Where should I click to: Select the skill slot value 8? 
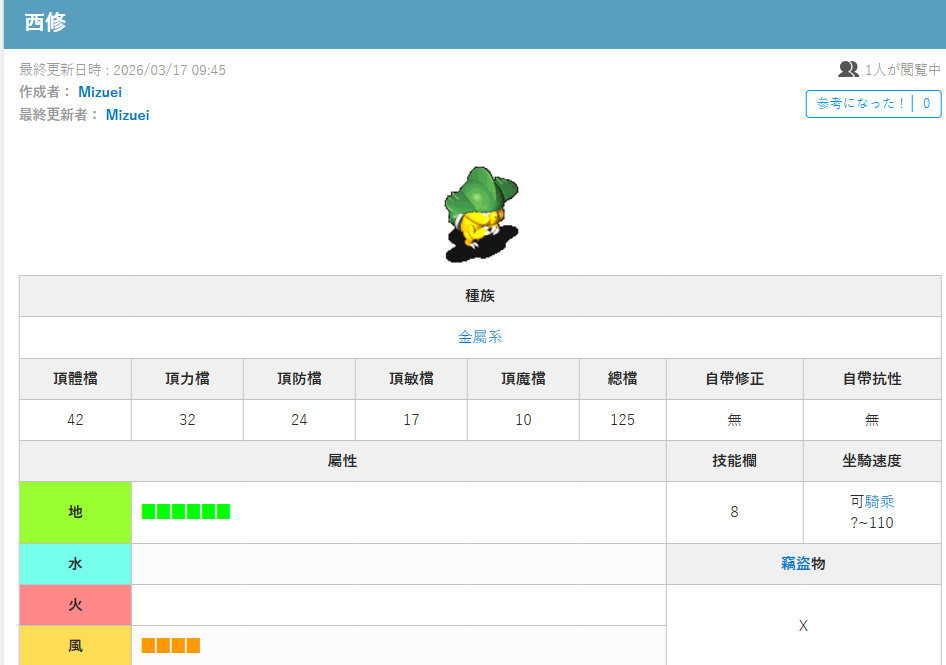(x=734, y=512)
